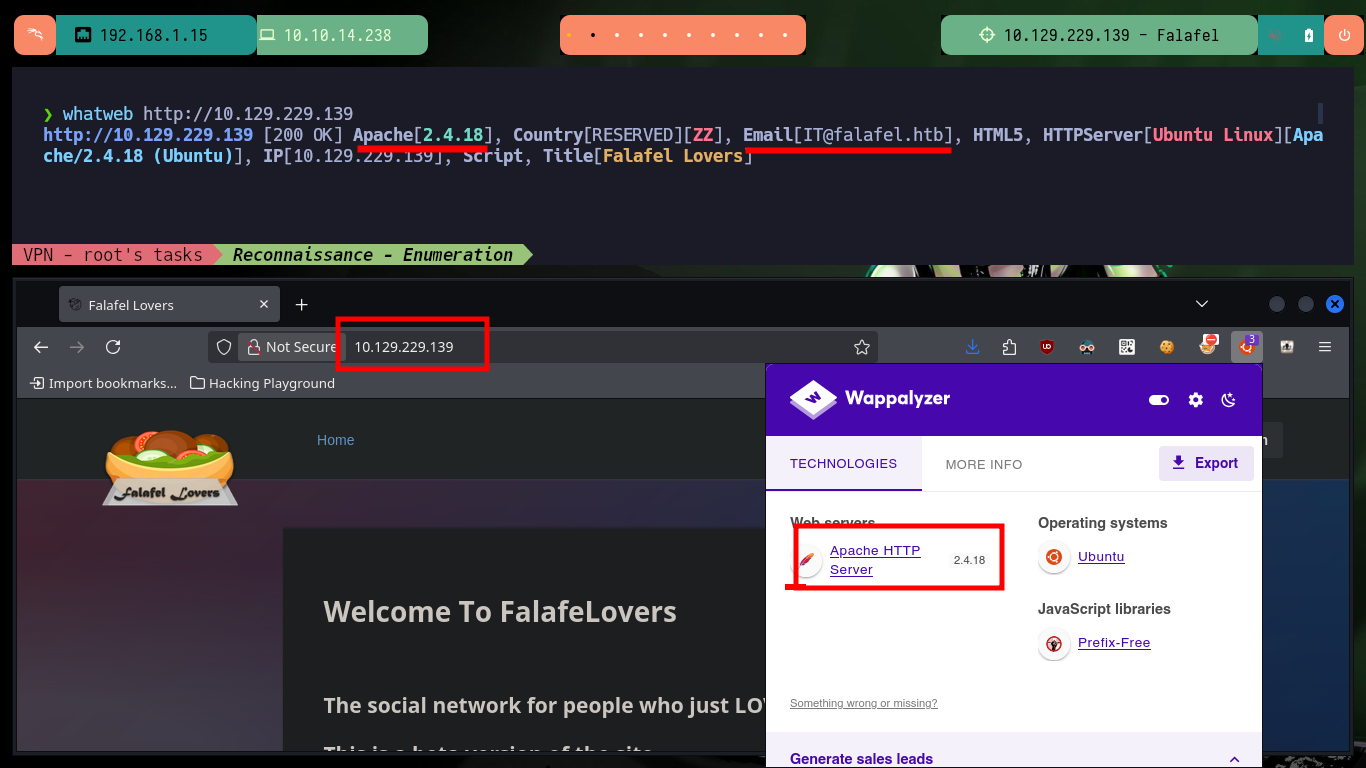This screenshot has width=1366, height=768.
Task: Click the Wappalyzer Export button
Action: point(1206,463)
